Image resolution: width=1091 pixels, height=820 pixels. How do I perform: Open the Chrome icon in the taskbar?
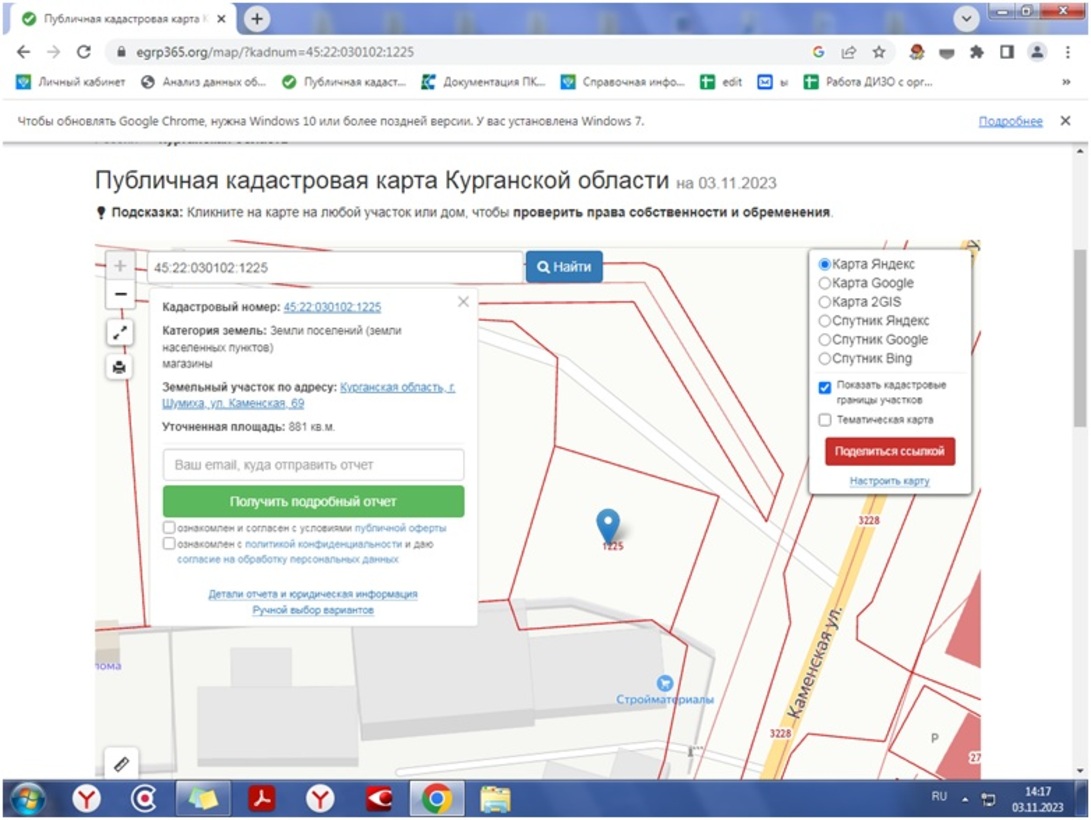tap(436, 799)
